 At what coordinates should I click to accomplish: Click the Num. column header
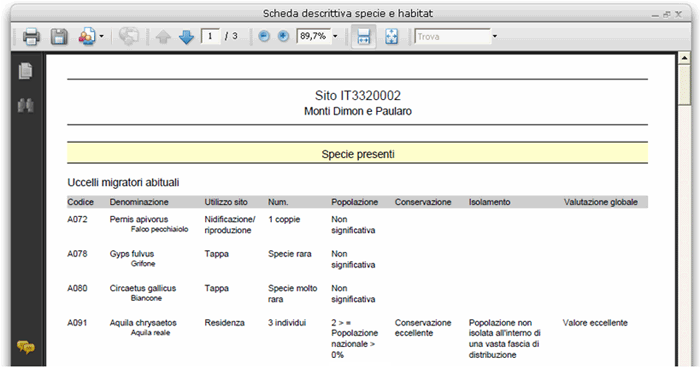click(278, 202)
